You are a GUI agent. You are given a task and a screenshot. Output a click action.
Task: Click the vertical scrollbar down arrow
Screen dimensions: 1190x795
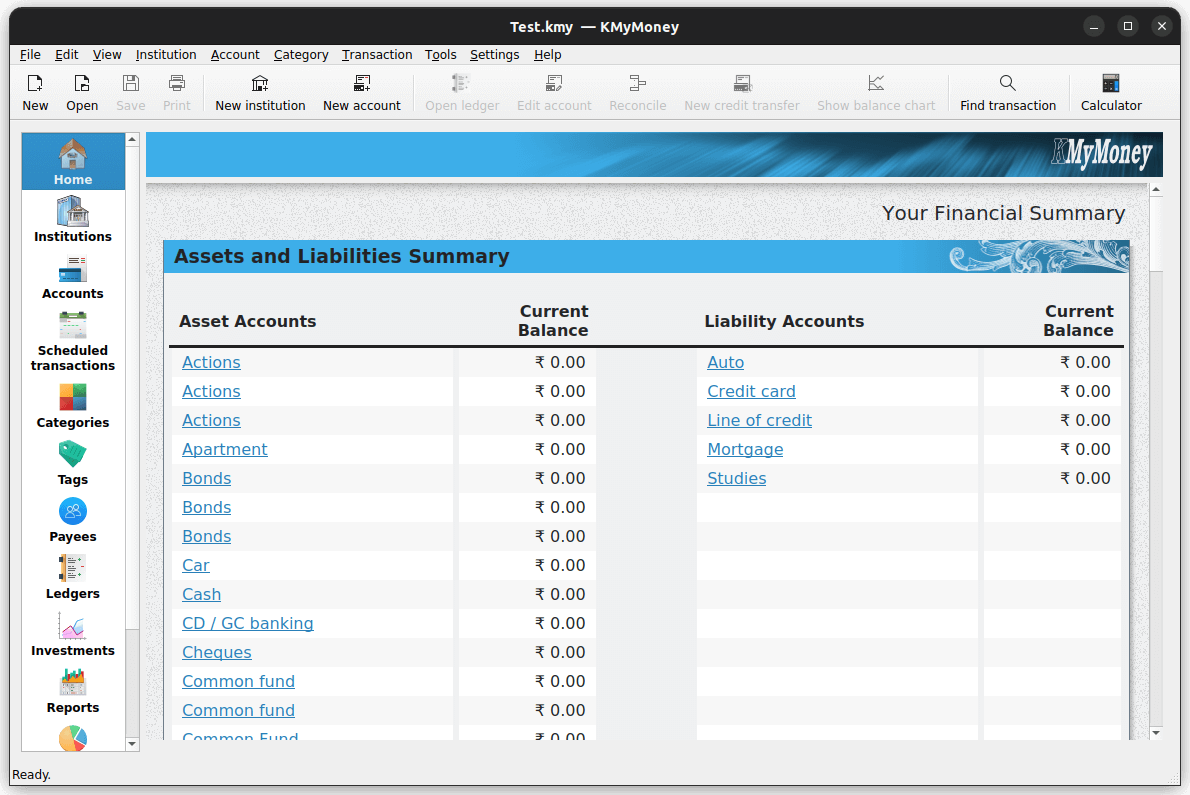point(1157,733)
